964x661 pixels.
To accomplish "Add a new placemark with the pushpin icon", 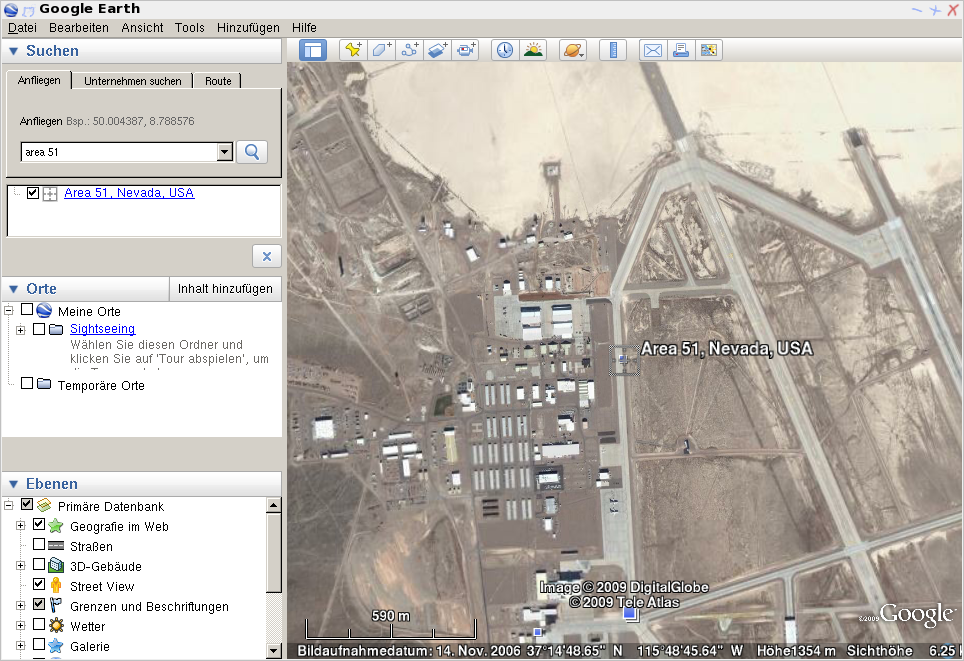I will pyautogui.click(x=354, y=50).
